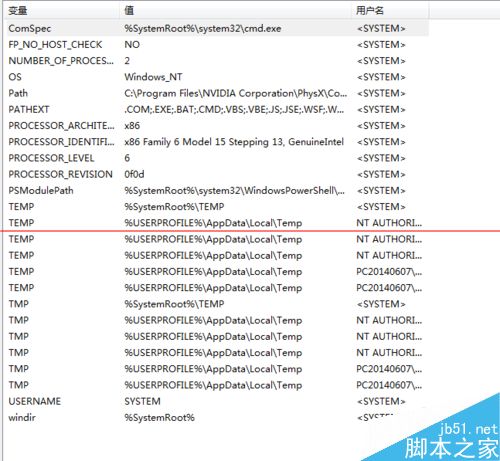Viewport: 500px width, 461px height.
Task: Click %SystemRoot%\TEMP value in the TMP row
Action: coord(174,304)
